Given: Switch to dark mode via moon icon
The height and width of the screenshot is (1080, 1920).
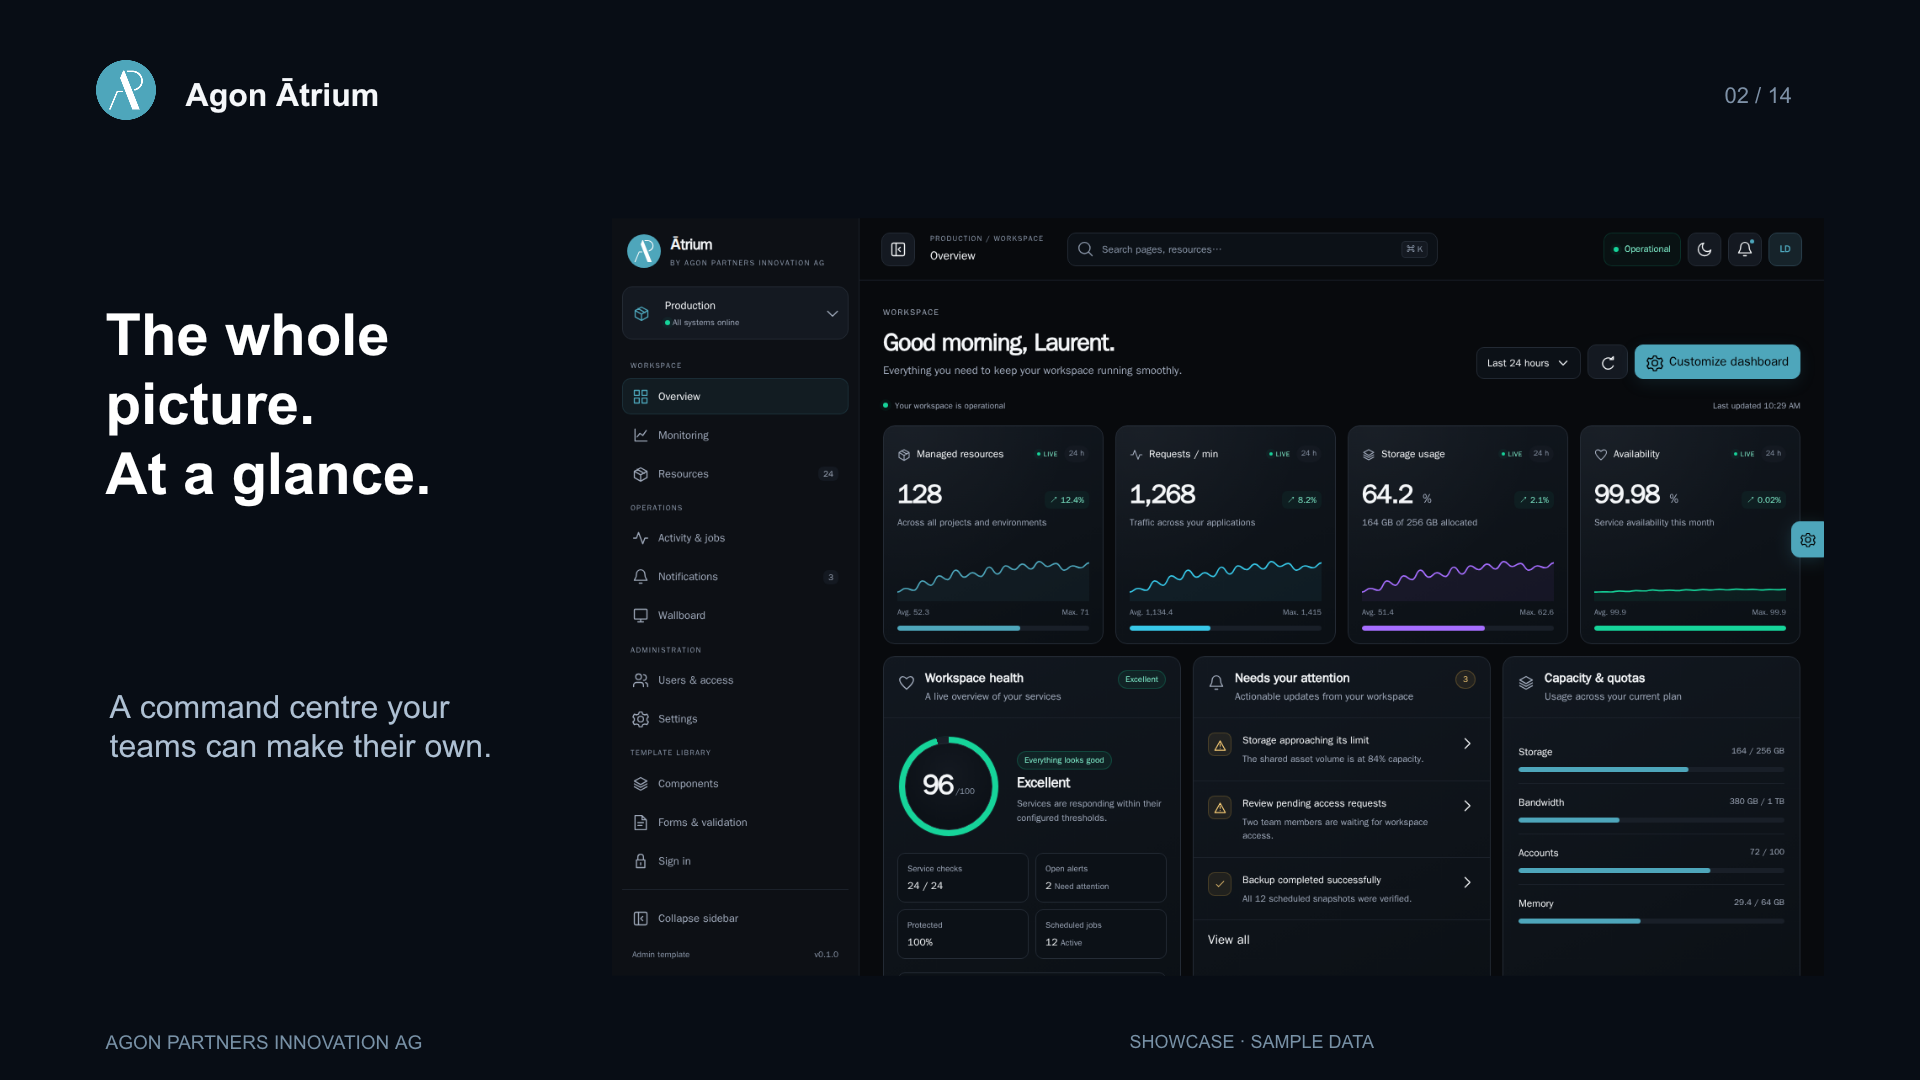Looking at the screenshot, I should tap(1704, 249).
